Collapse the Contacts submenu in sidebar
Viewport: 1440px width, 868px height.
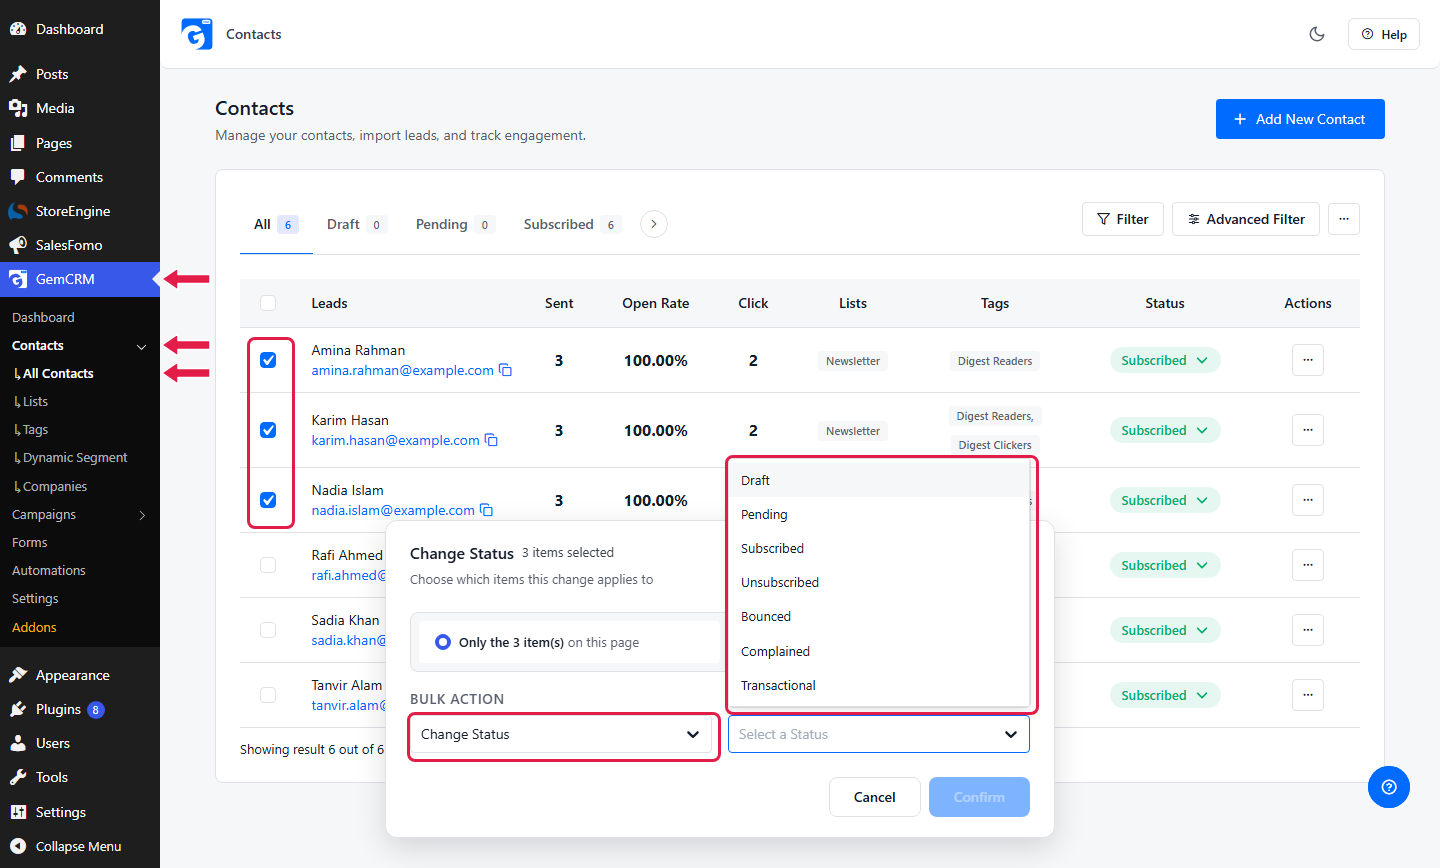pyautogui.click(x=141, y=346)
